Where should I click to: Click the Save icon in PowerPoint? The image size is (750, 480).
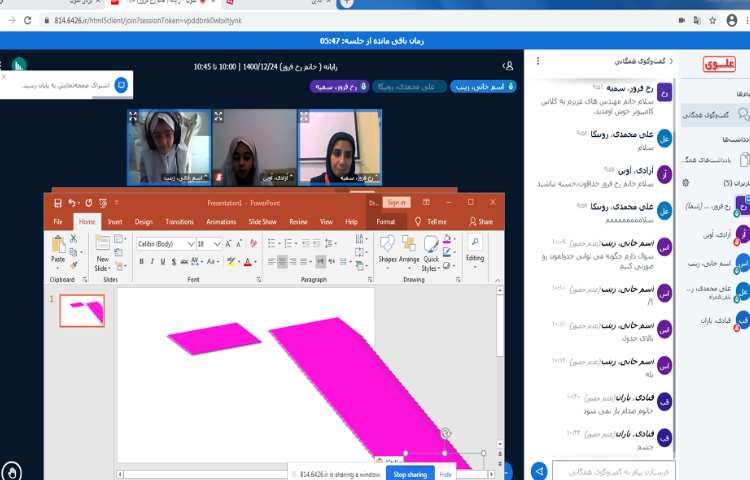[x=58, y=202]
